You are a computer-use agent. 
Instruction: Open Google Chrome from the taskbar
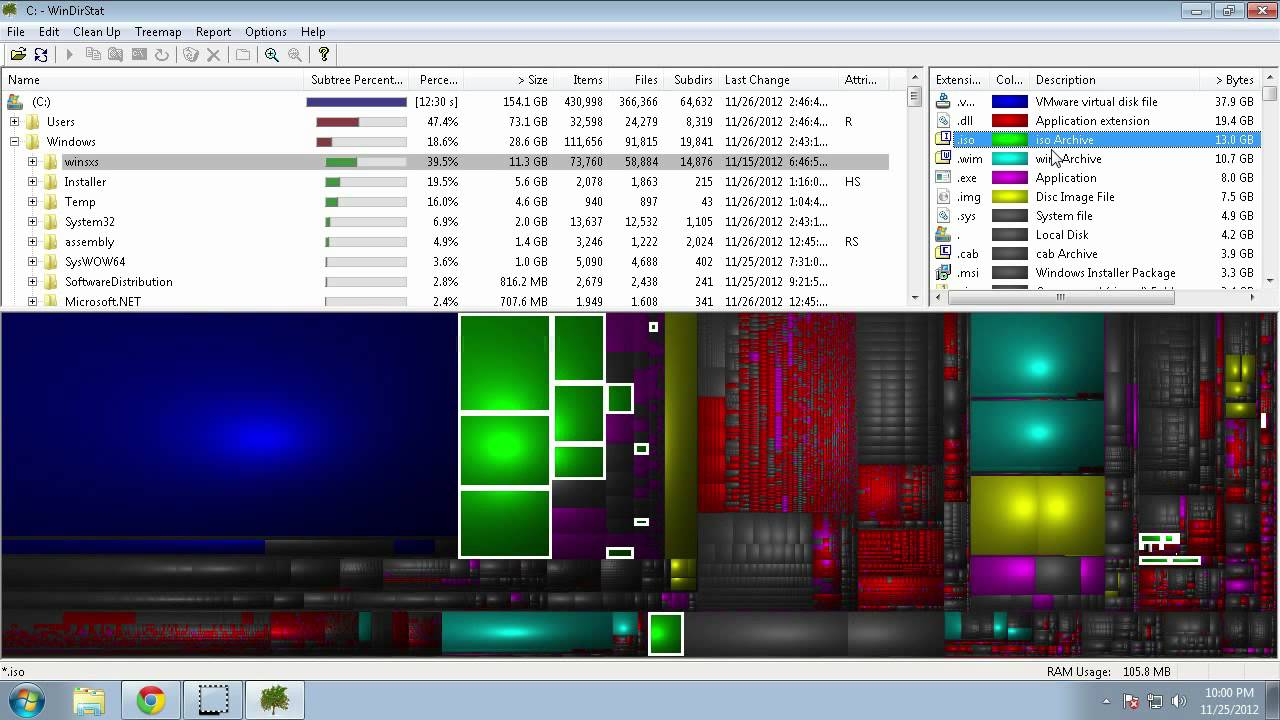pyautogui.click(x=151, y=699)
